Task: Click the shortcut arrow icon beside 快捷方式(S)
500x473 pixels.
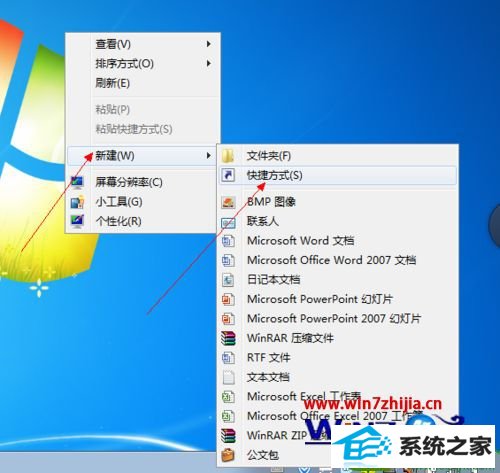Action: coord(229,175)
